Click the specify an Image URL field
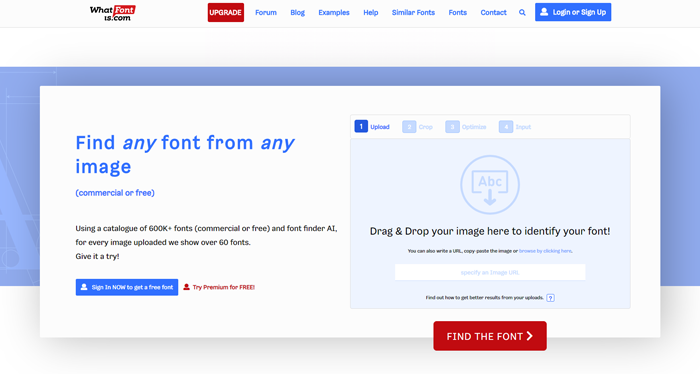 coord(490,272)
